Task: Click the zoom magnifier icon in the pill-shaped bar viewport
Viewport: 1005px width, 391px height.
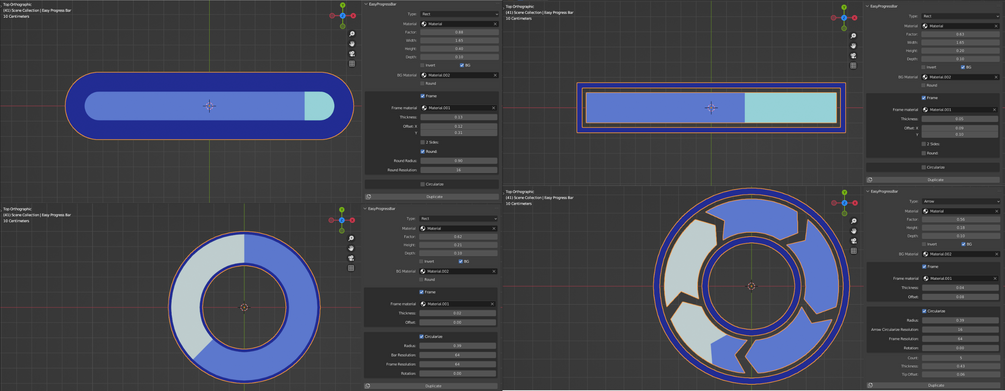Action: coord(351,33)
